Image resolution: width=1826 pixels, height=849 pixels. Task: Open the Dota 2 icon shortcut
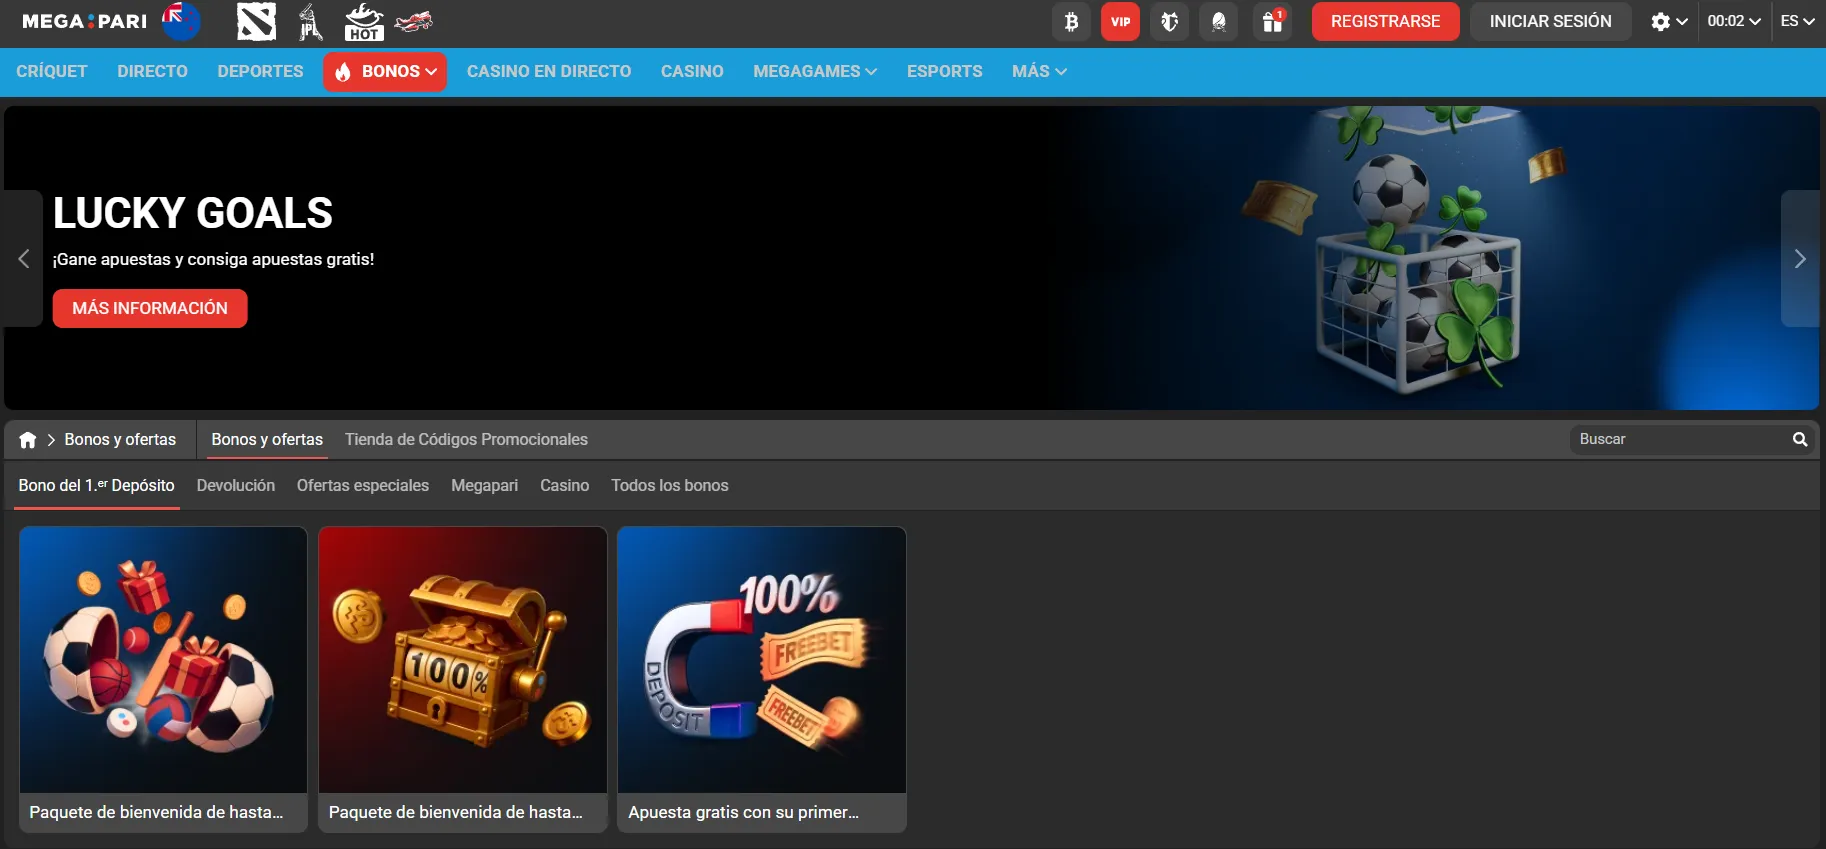(x=256, y=21)
